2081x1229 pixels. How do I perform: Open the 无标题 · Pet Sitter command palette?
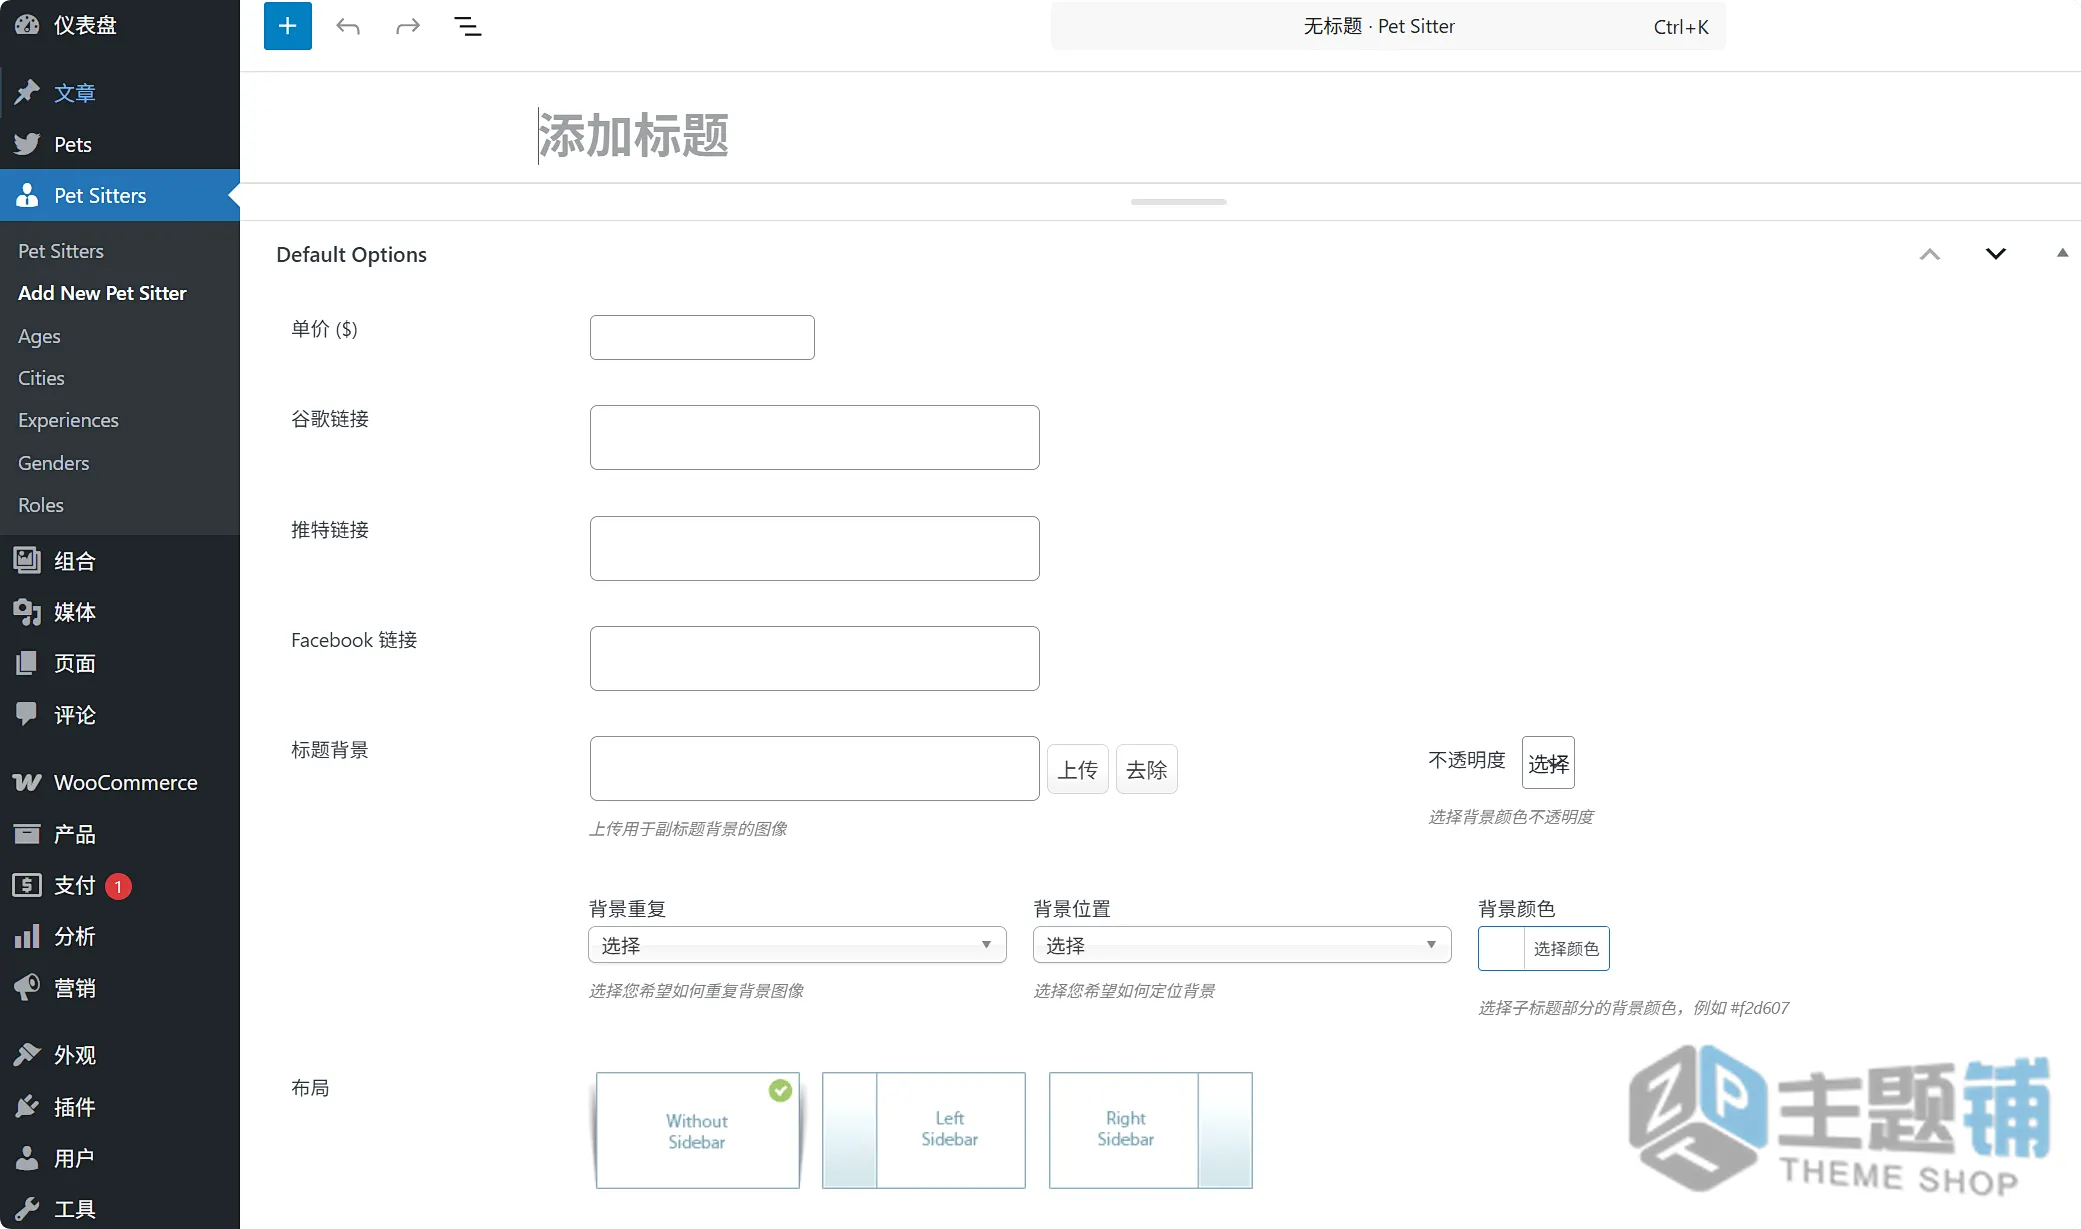pos(1388,27)
